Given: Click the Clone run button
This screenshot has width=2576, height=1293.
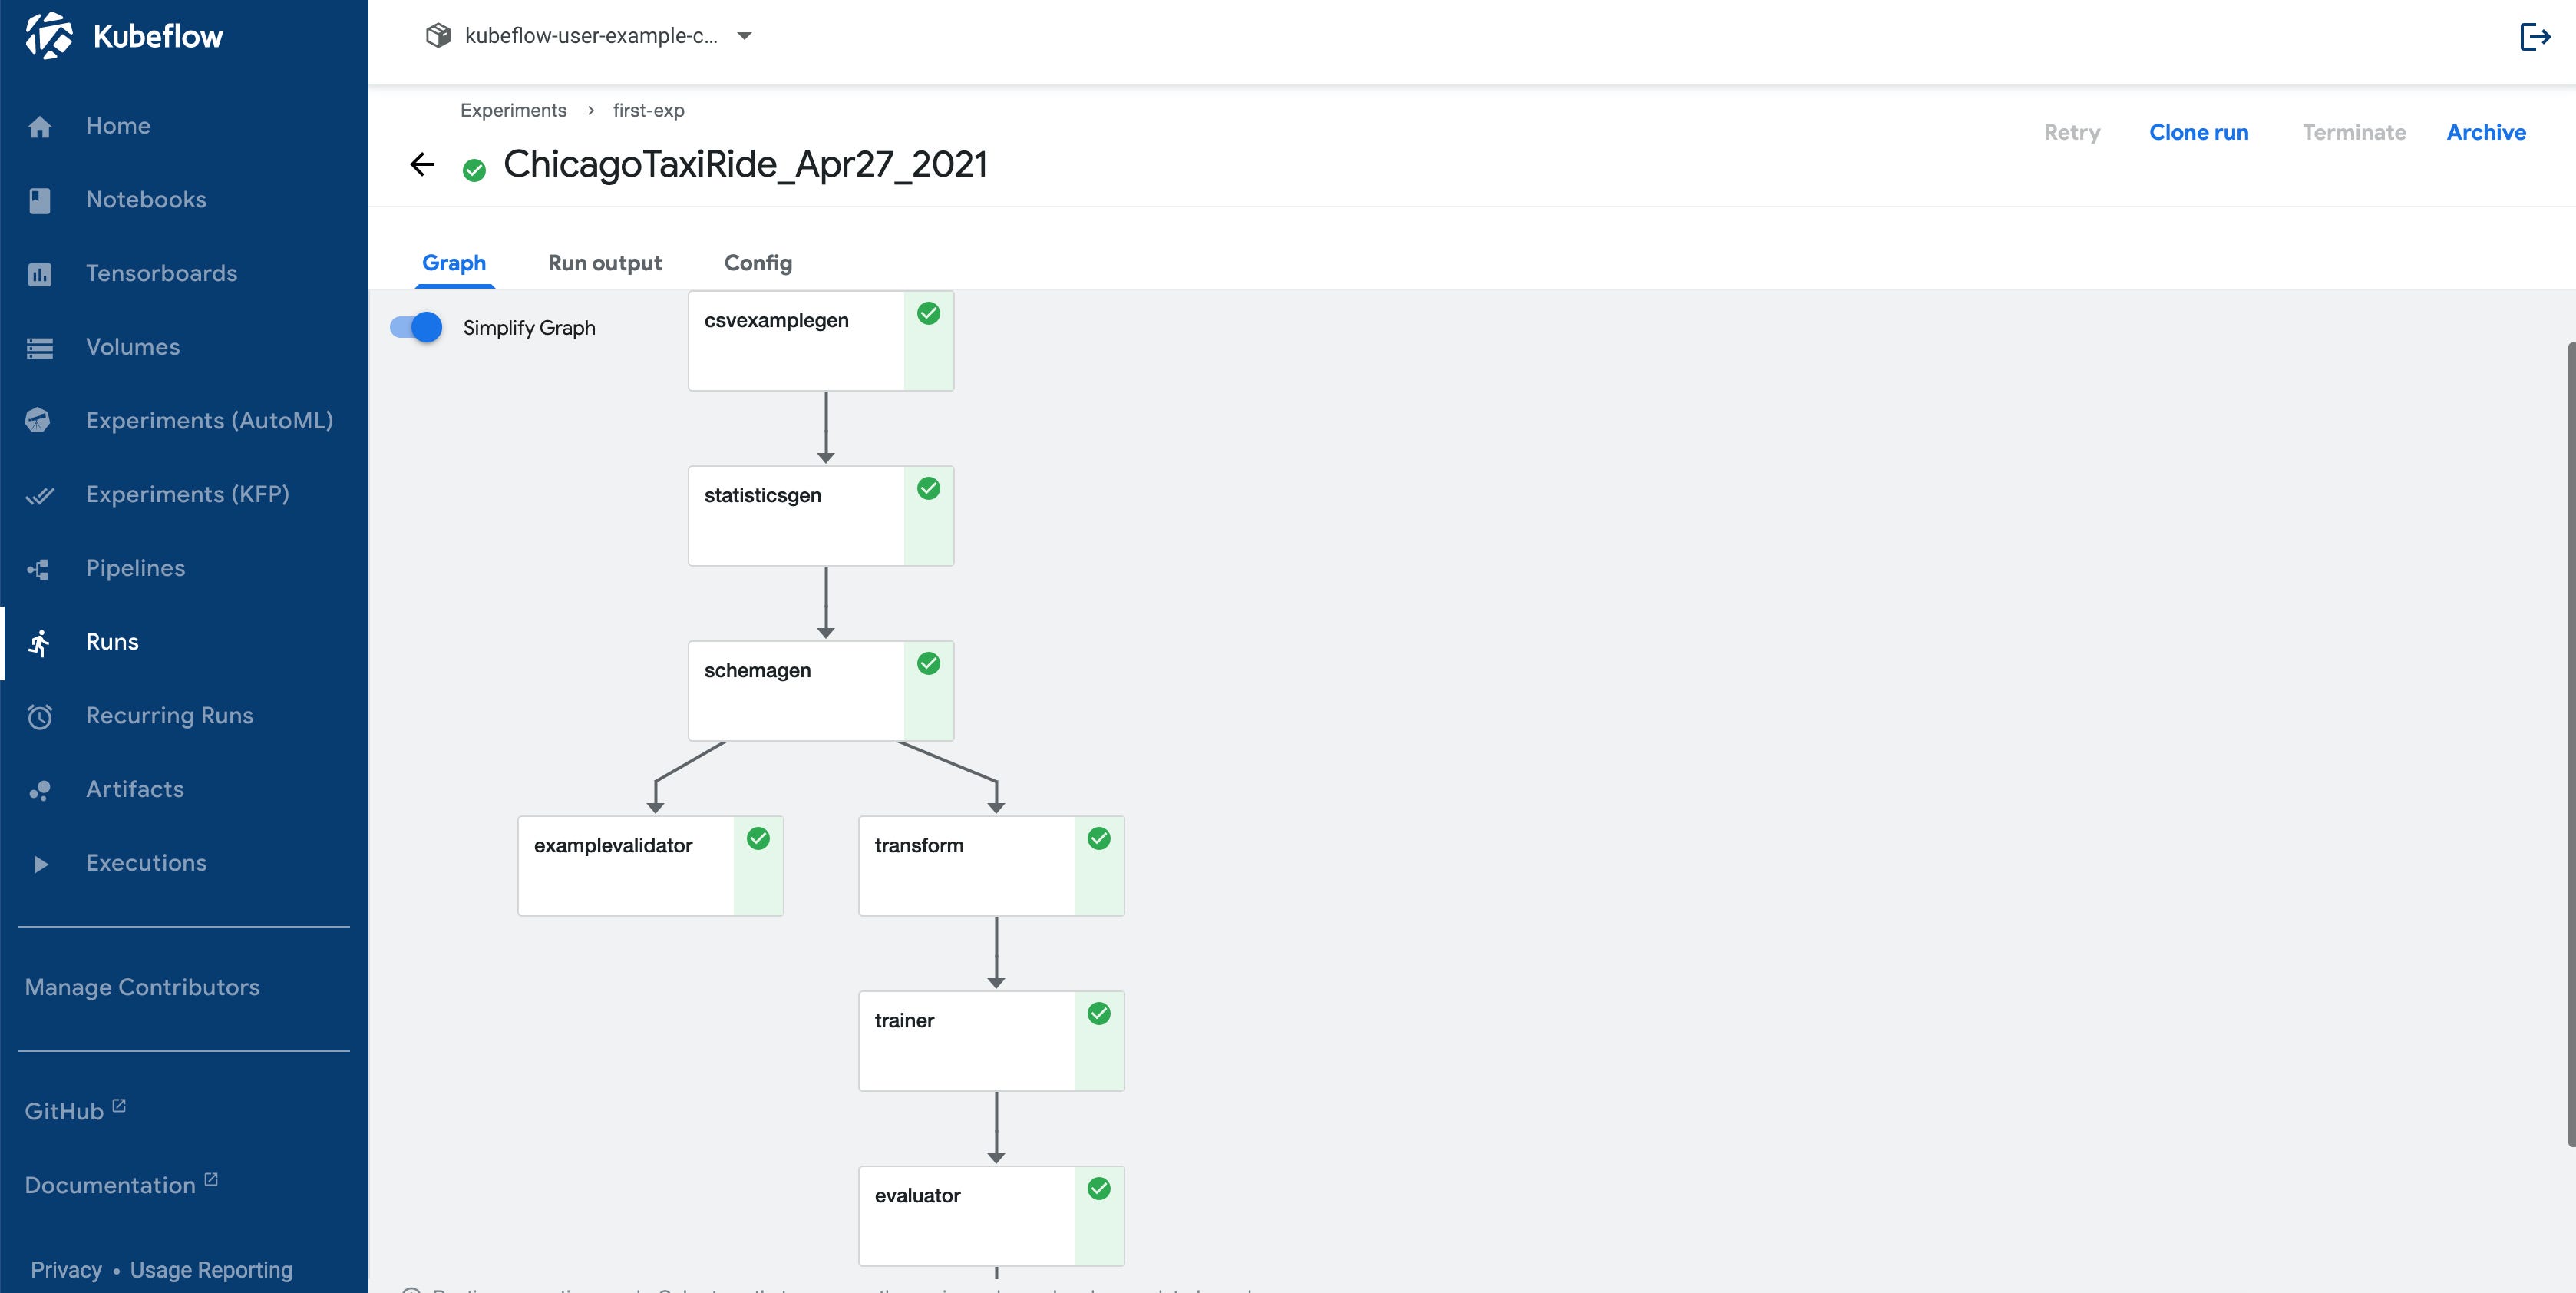Looking at the screenshot, I should pos(2198,132).
